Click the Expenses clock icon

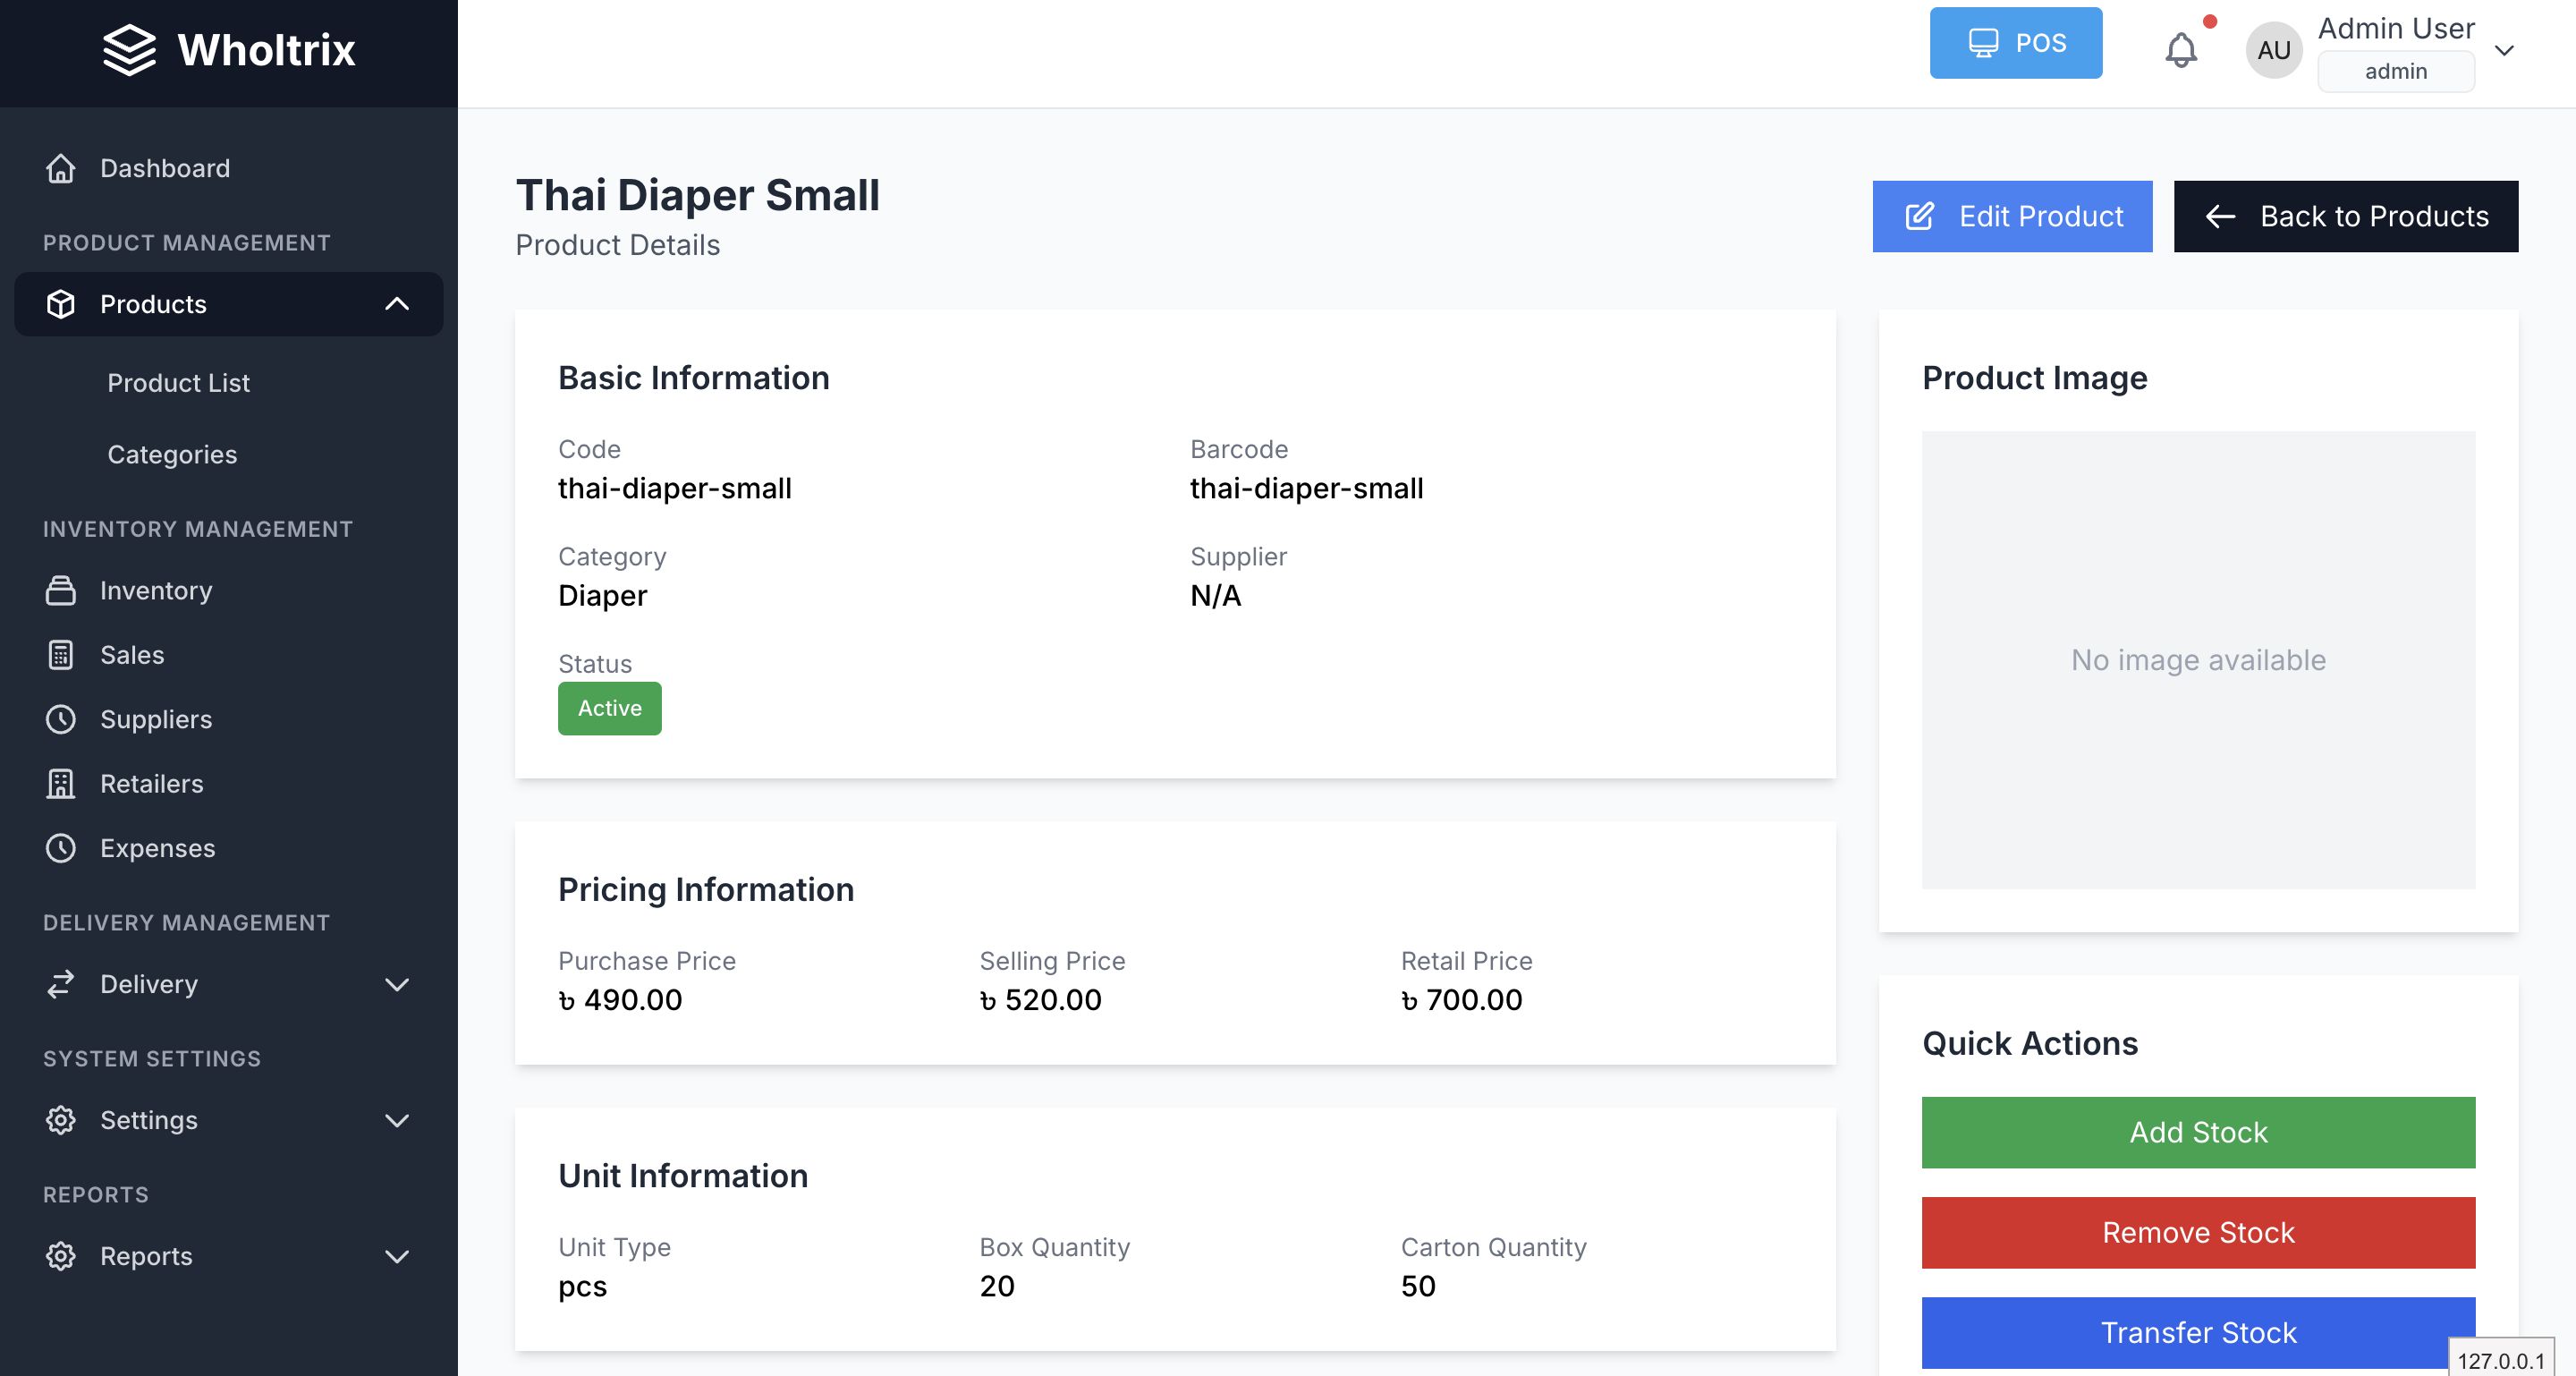pyautogui.click(x=61, y=848)
